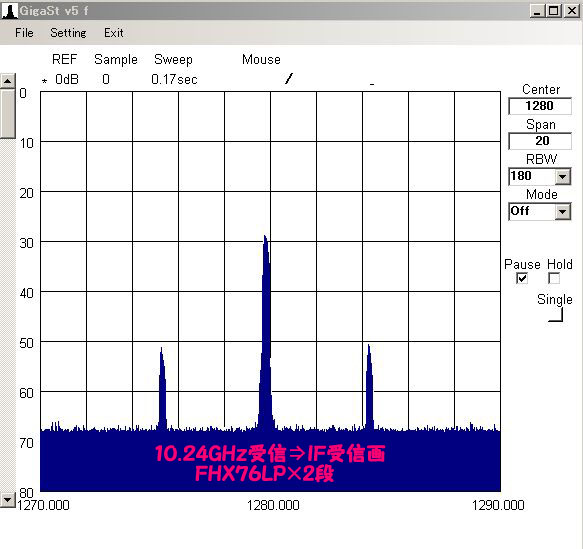Expand the Mode dropdown arrow

point(563,211)
